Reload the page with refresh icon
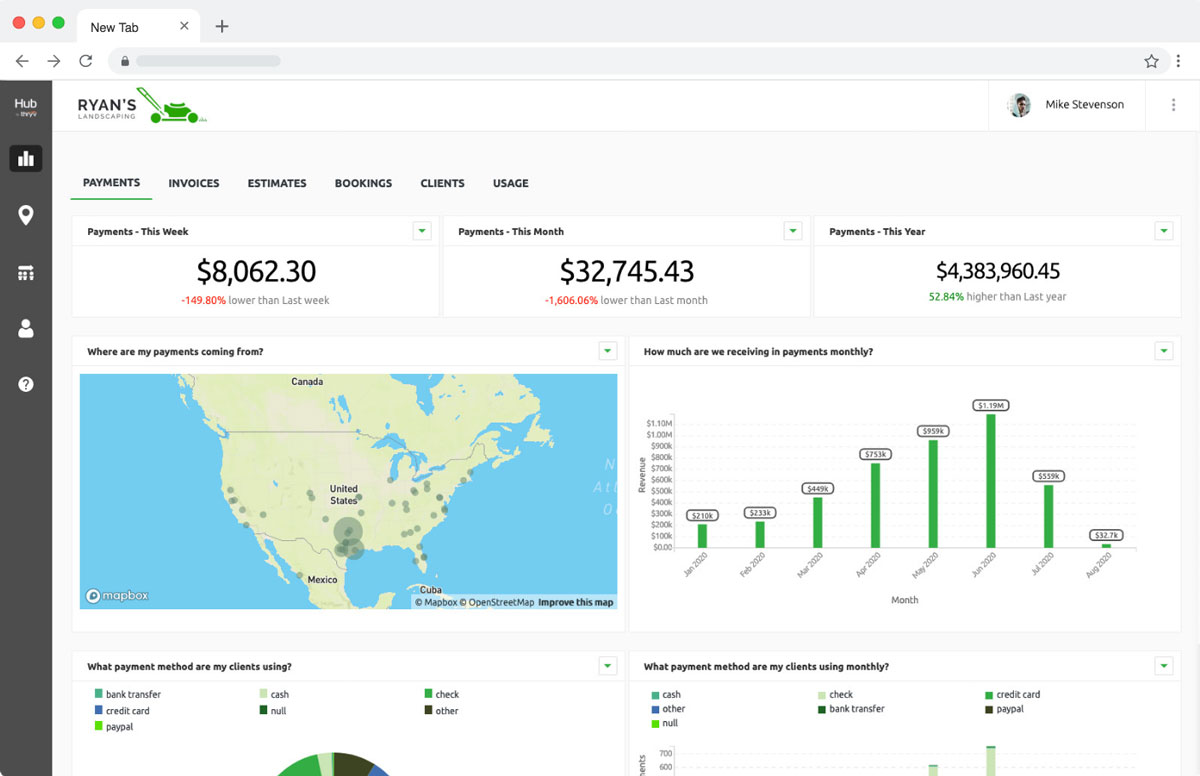This screenshot has width=1200, height=776. [86, 61]
